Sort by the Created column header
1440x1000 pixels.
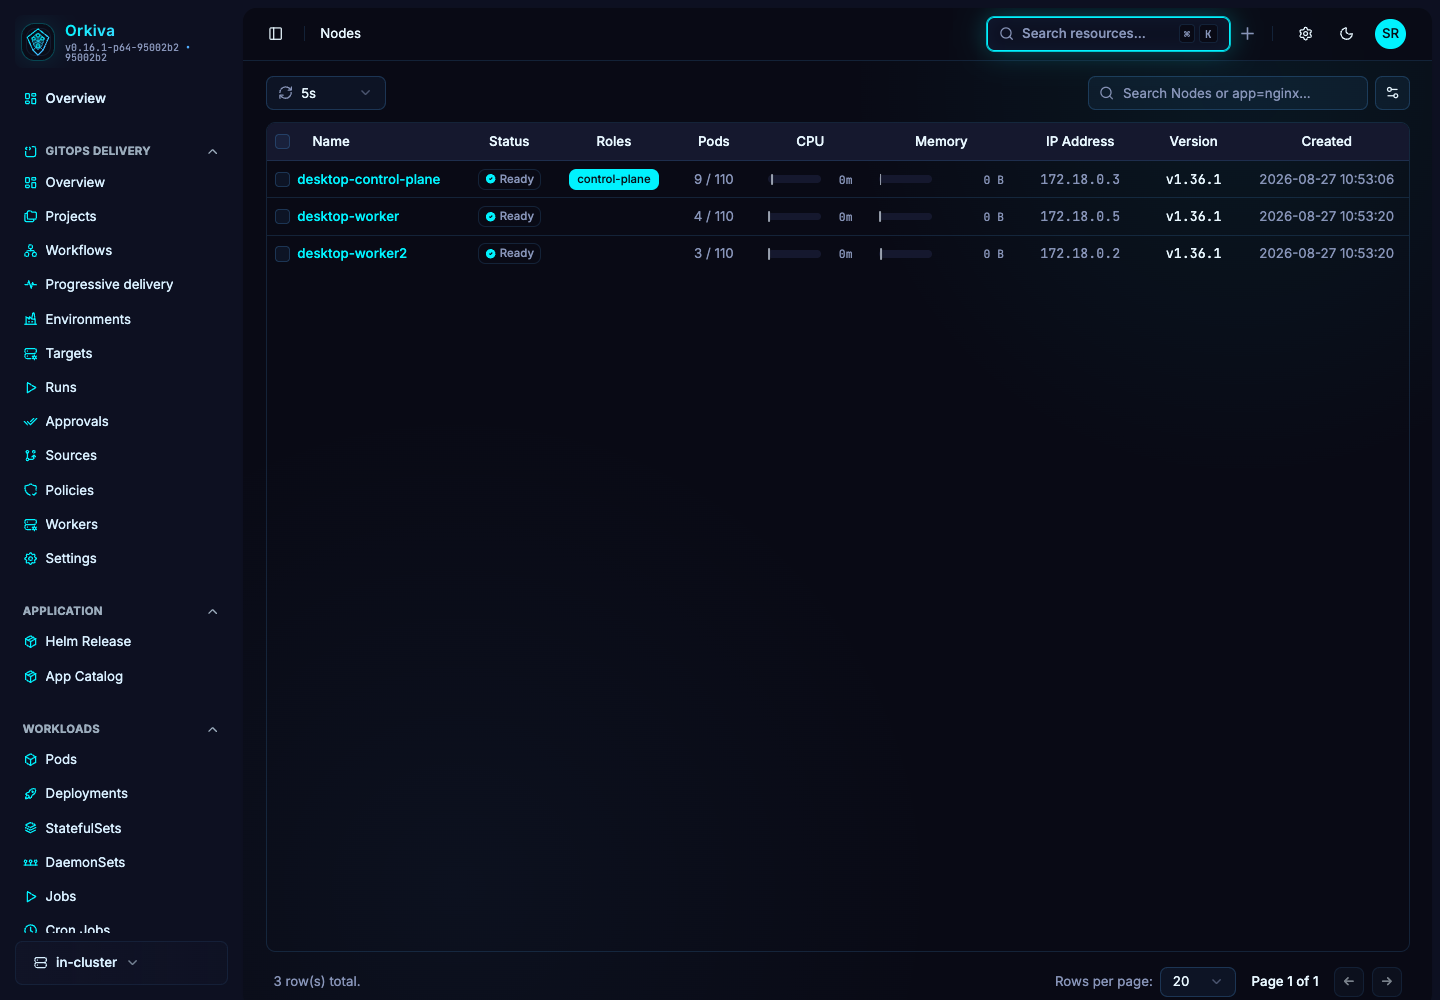point(1326,142)
